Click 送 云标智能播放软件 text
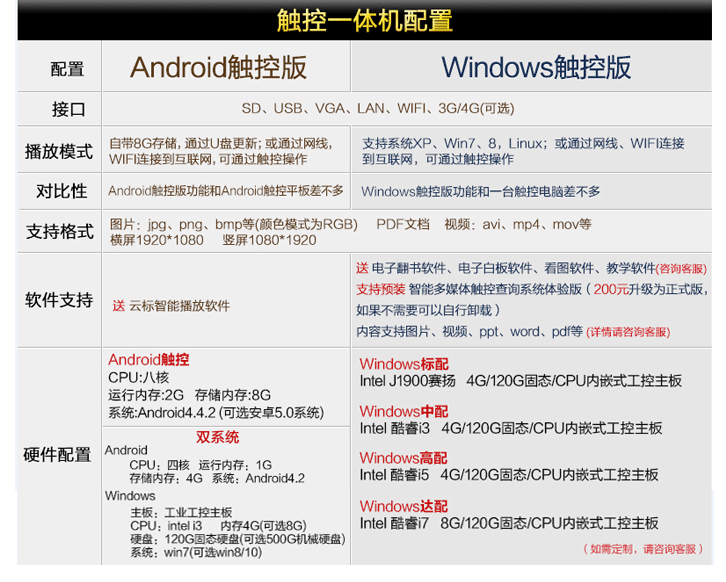The image size is (726, 582). tap(171, 306)
